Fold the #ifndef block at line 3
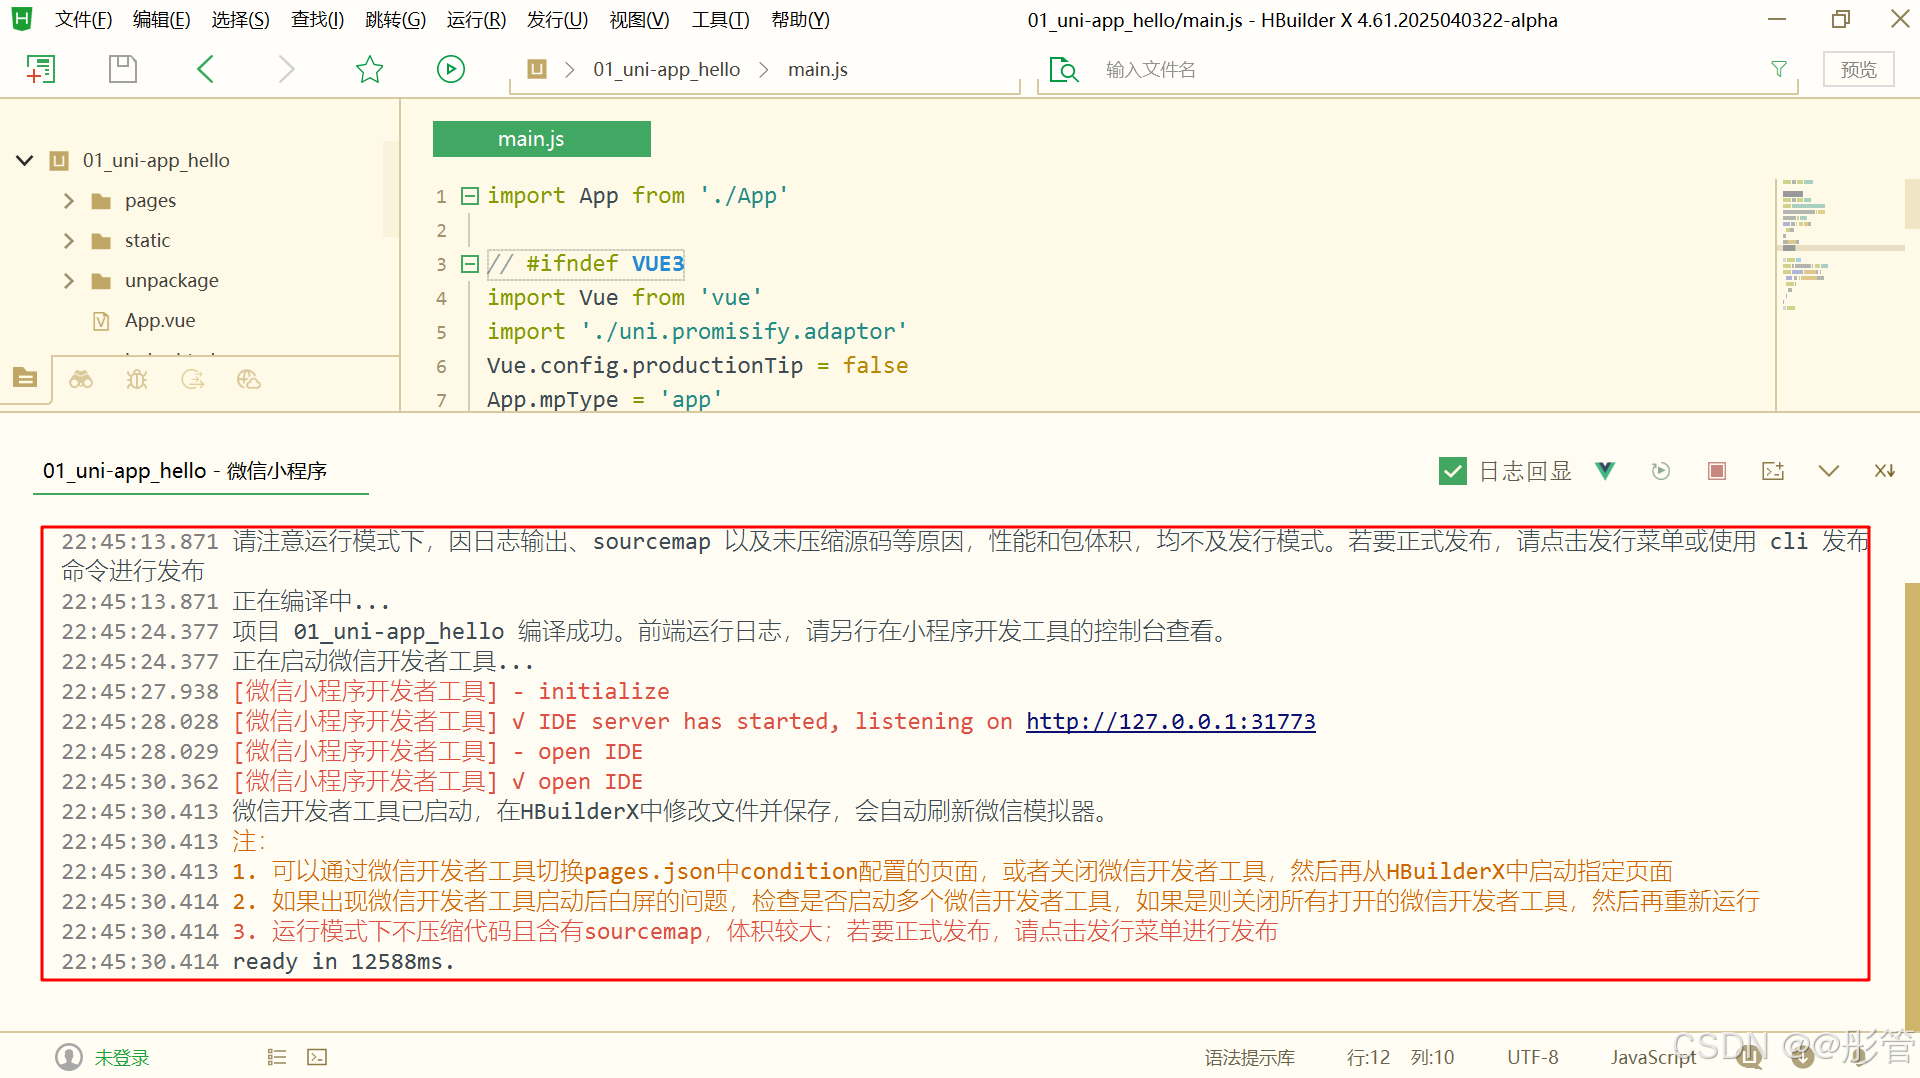 point(470,264)
